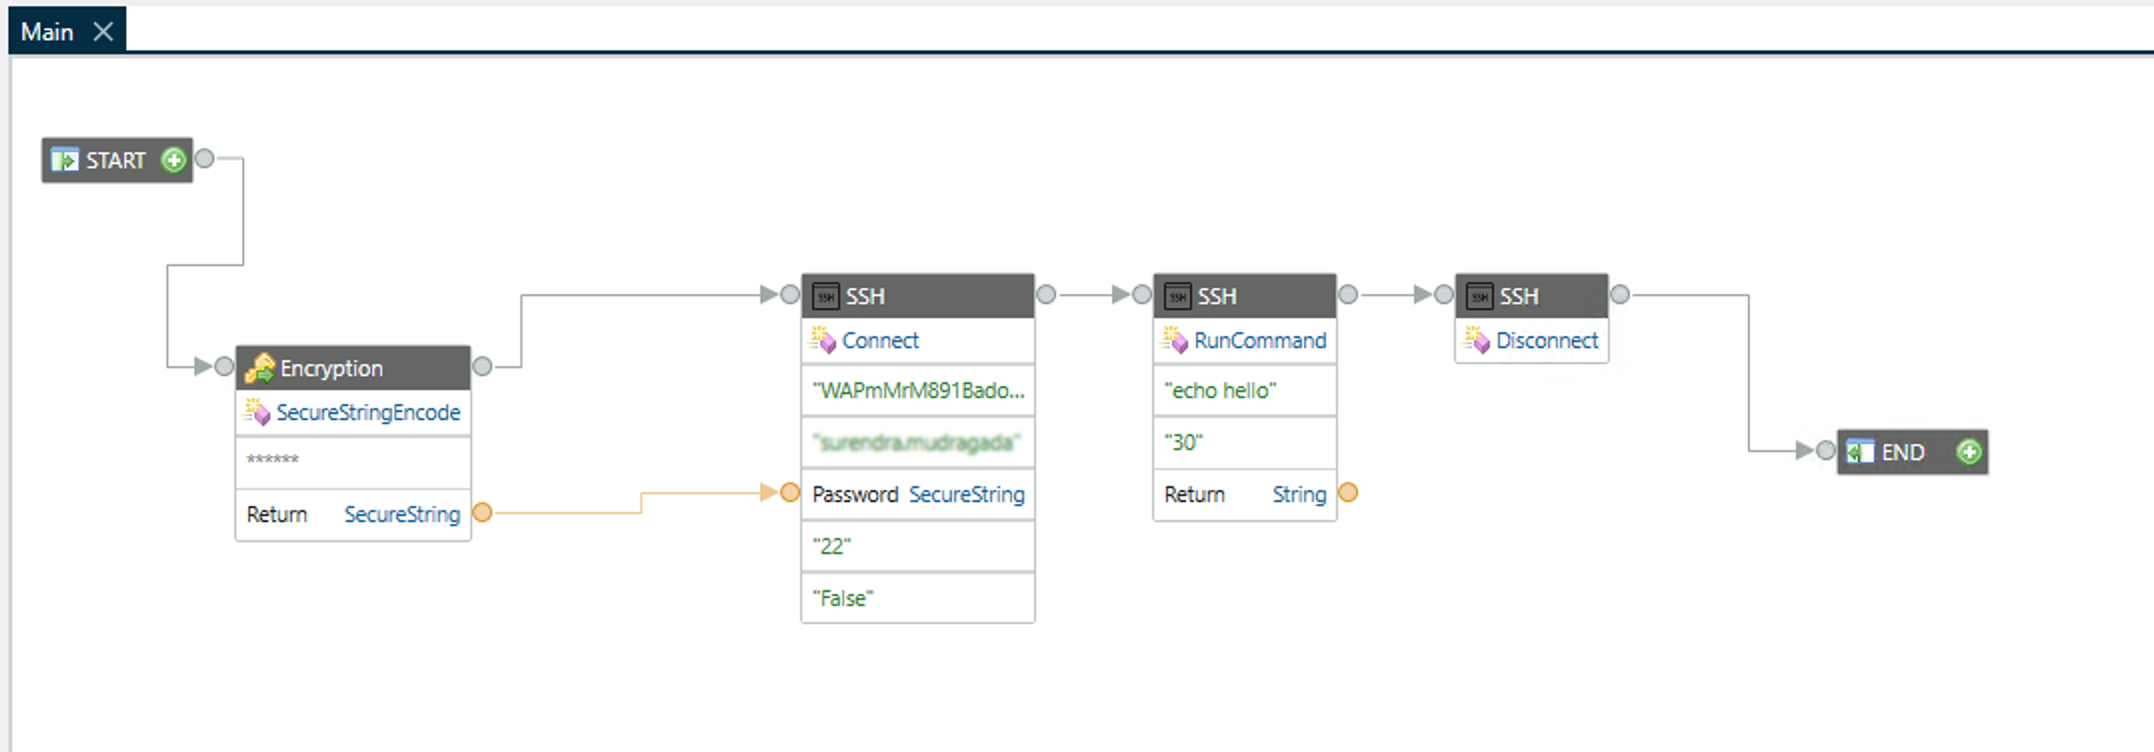
Task: Click the Password label in SSH Connect
Action: coord(855,494)
